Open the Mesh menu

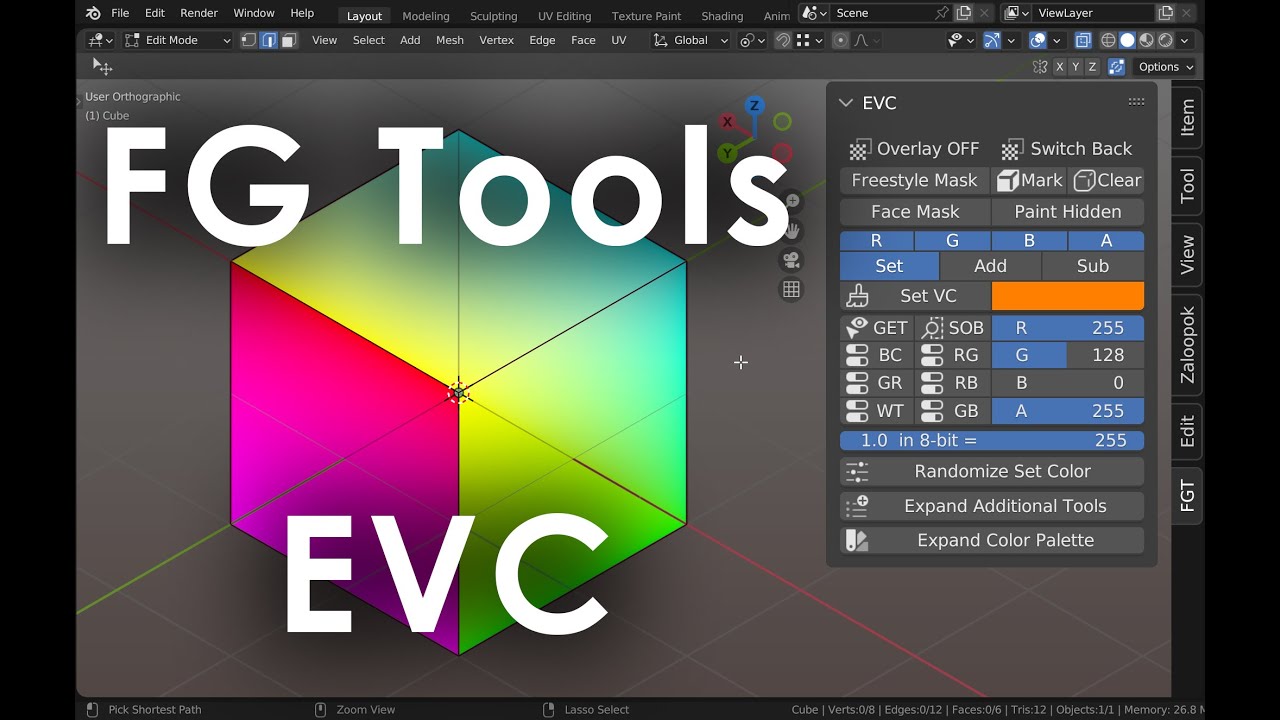point(450,40)
